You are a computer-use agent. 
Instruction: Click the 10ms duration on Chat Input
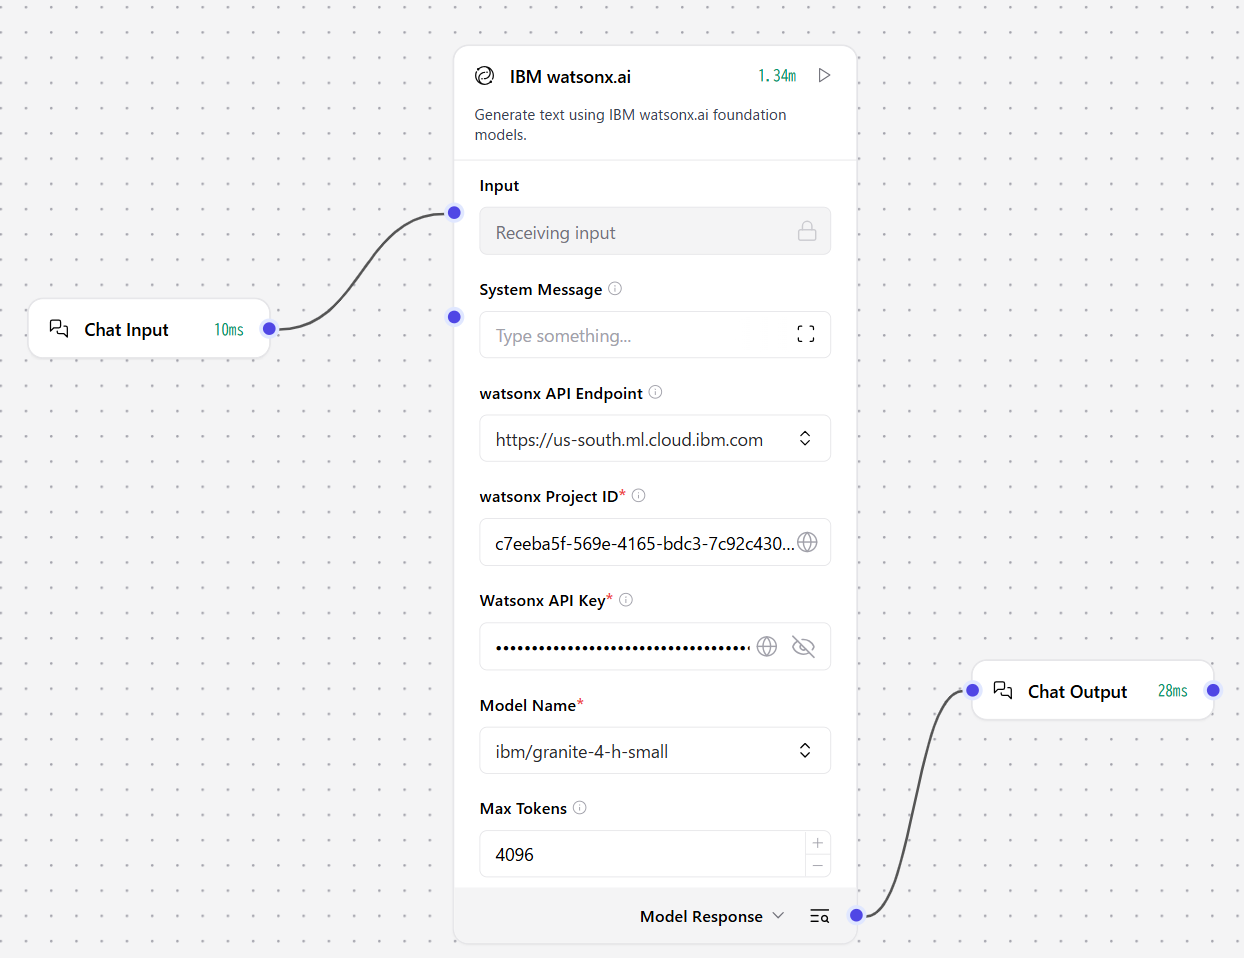tap(229, 330)
